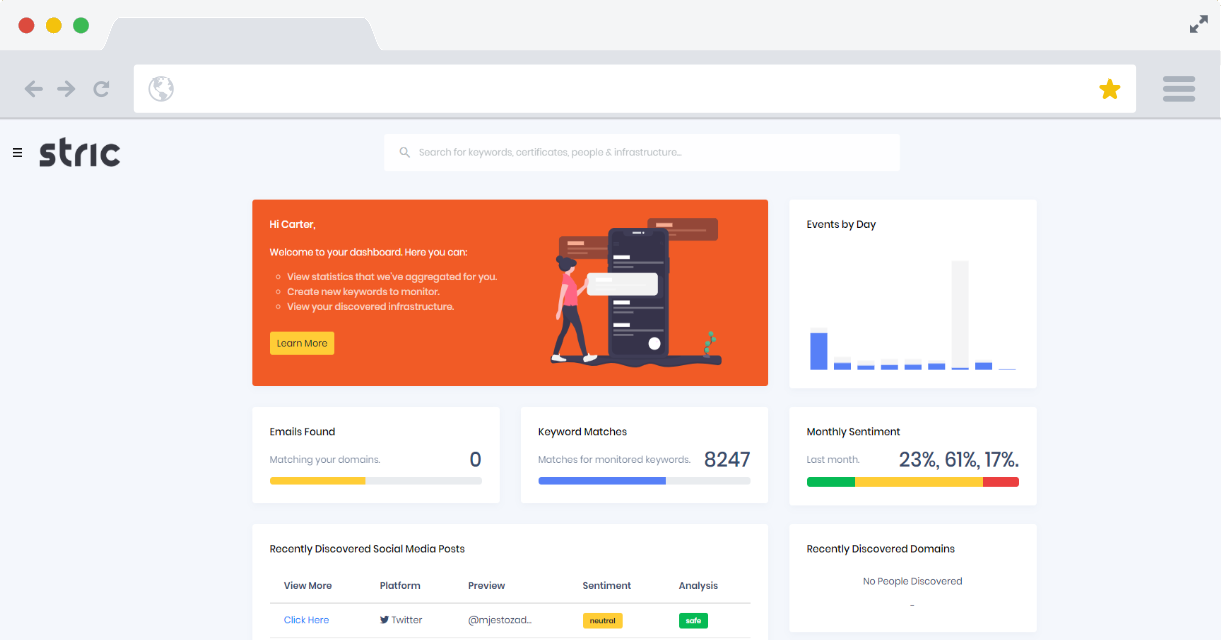The image size is (1221, 640).
Task: Open the browser menu with three bars
Action: (1179, 89)
